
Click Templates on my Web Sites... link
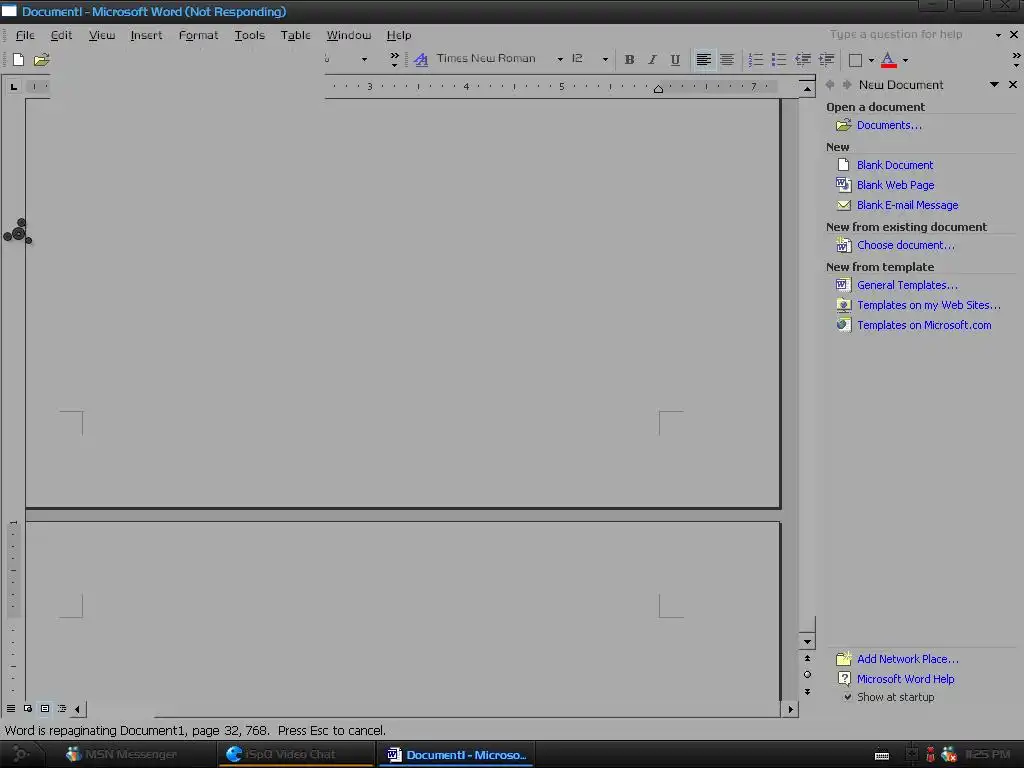[x=929, y=305]
